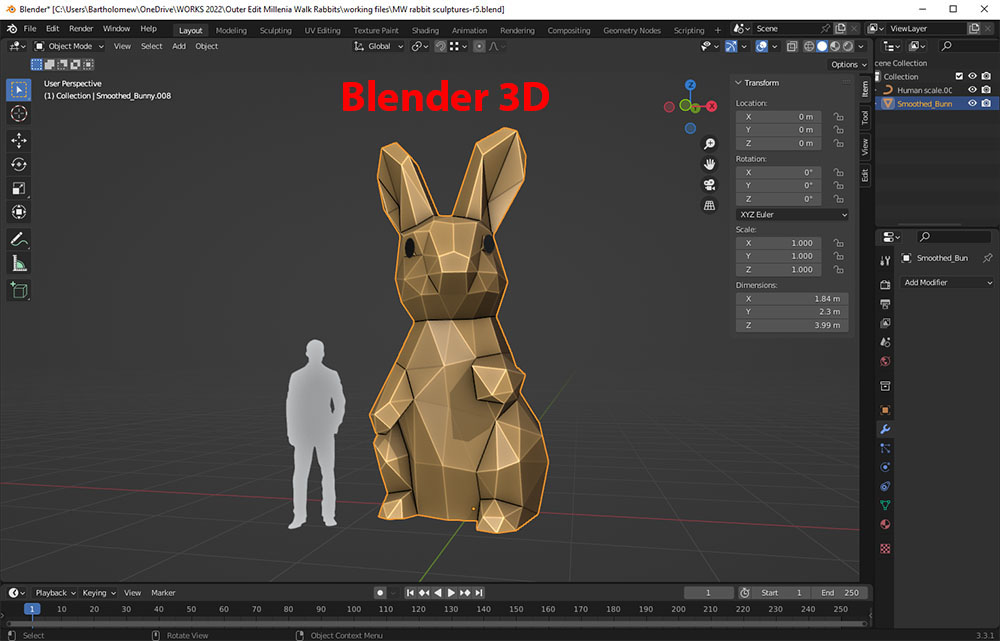Jump to the start frame button

pos(410,593)
